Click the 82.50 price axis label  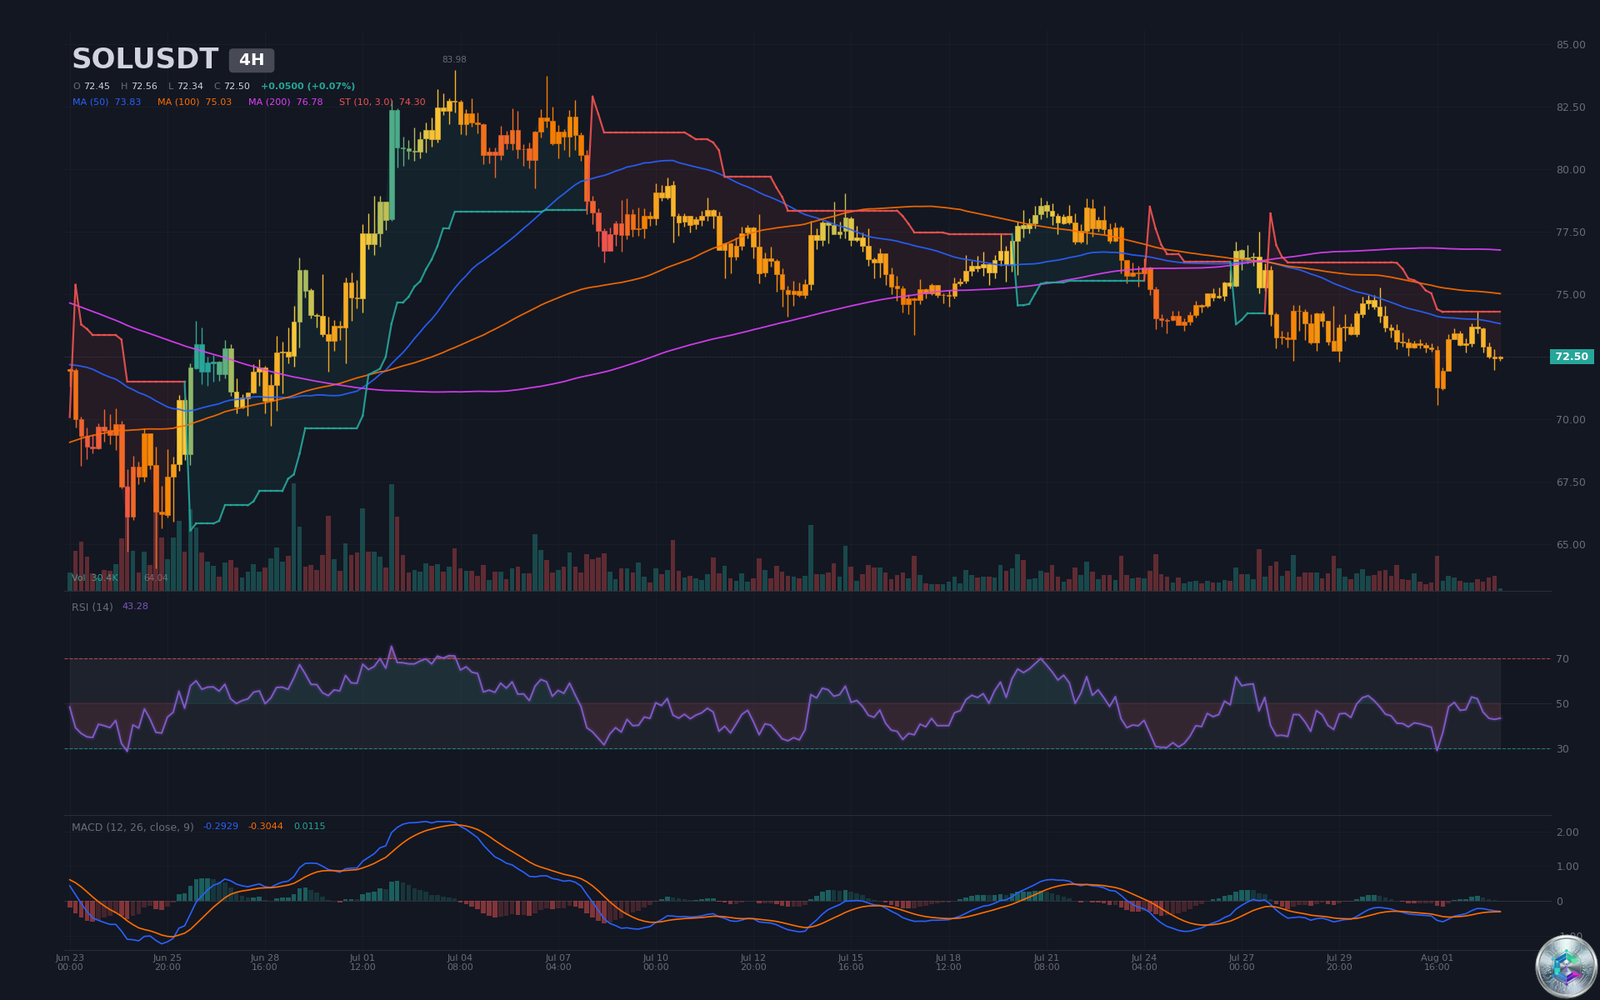click(1570, 107)
